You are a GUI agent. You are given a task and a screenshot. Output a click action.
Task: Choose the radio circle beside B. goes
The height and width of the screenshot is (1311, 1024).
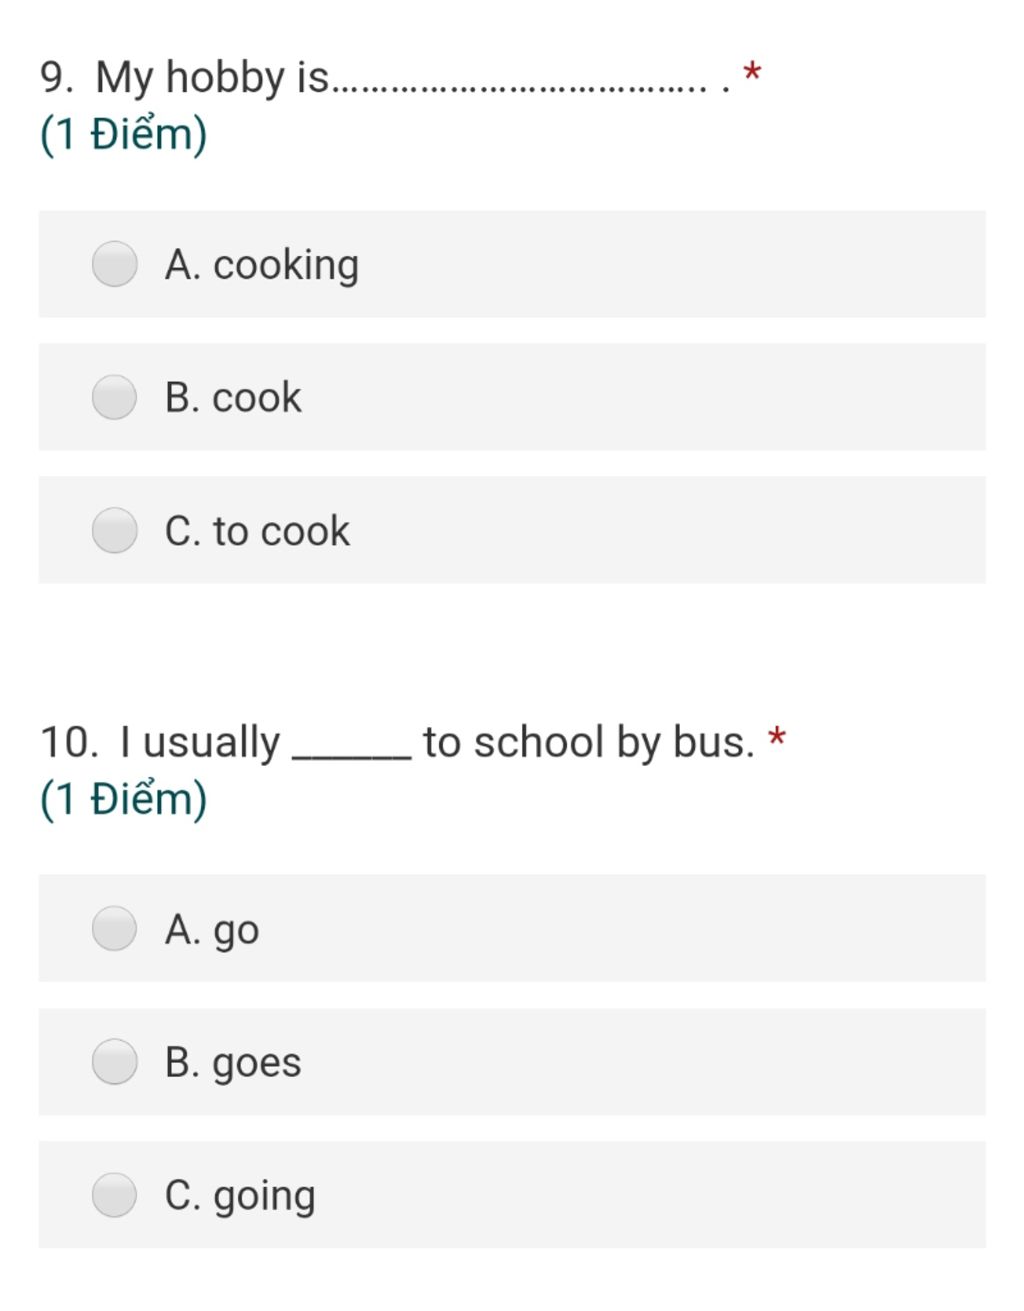[115, 1061]
